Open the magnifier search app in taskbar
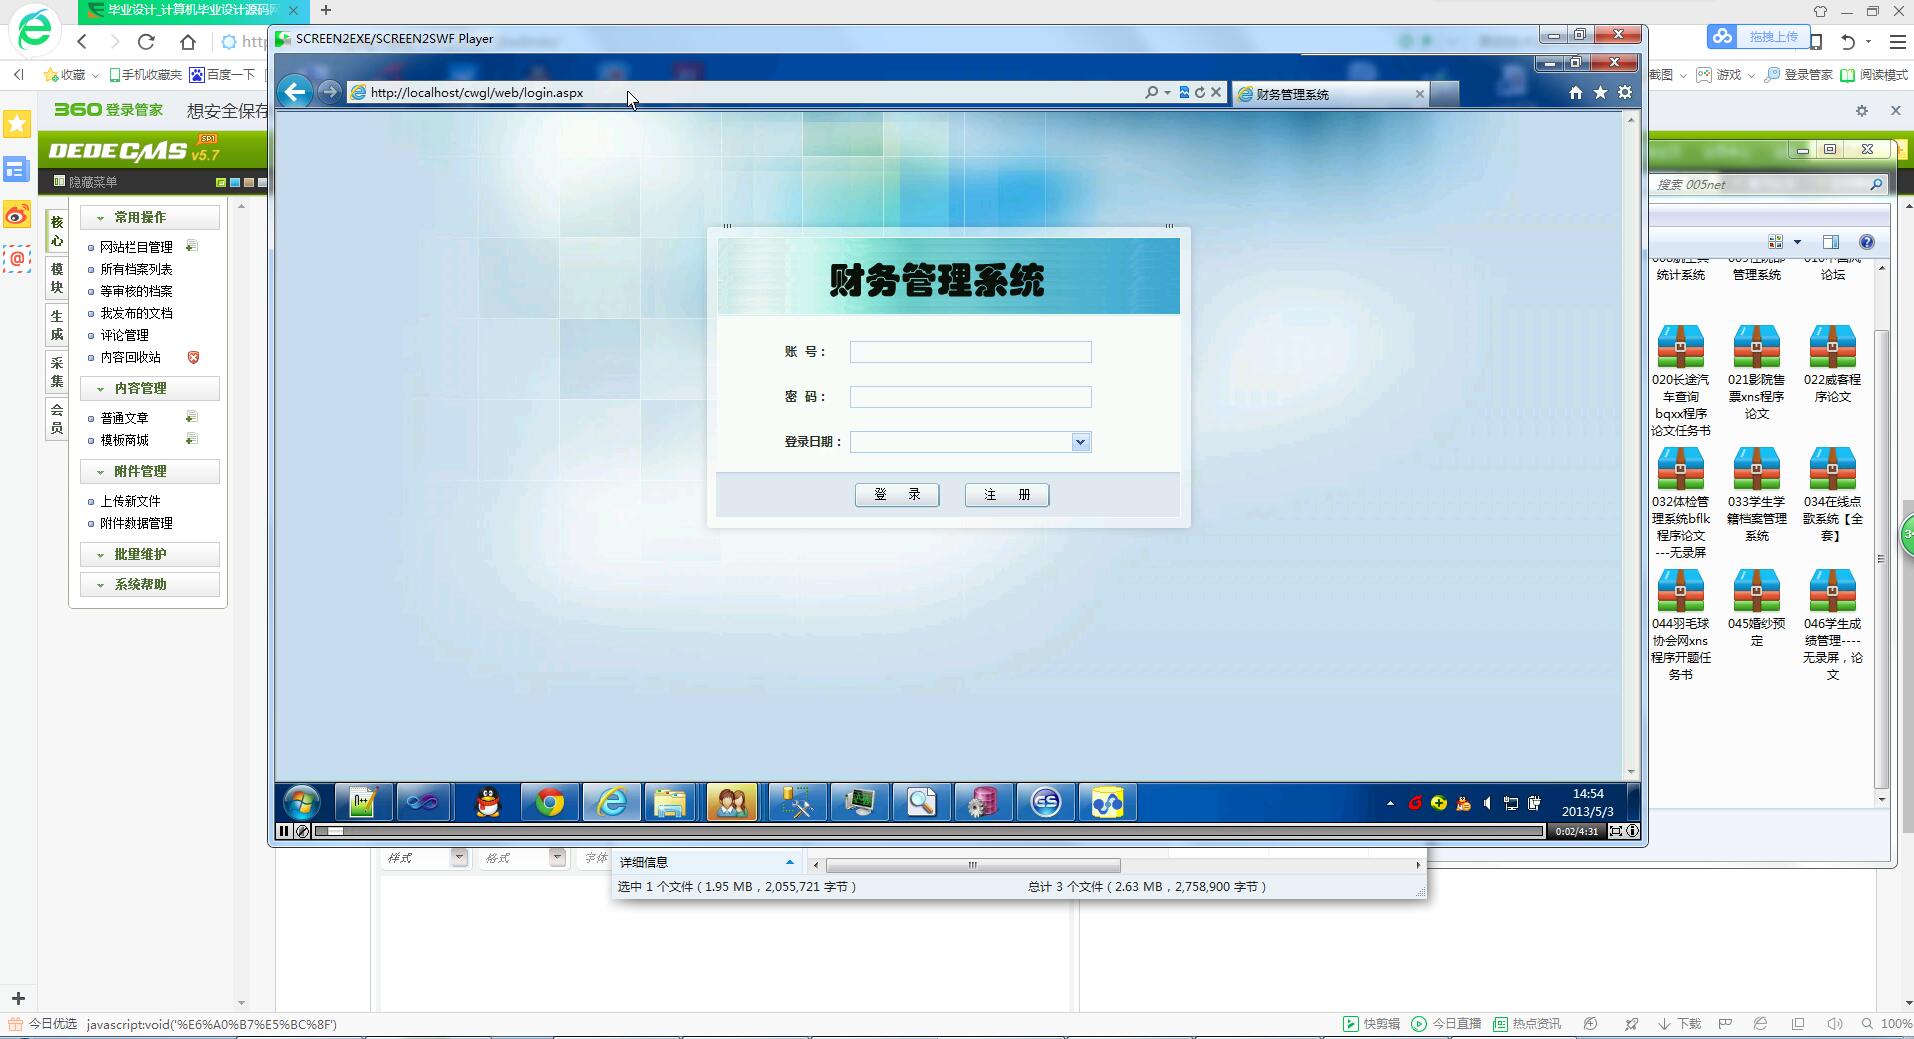1914x1039 pixels. 921,802
